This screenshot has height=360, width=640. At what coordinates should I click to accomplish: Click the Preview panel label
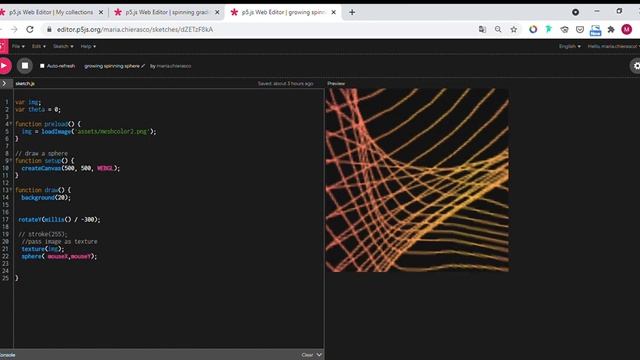coord(336,83)
